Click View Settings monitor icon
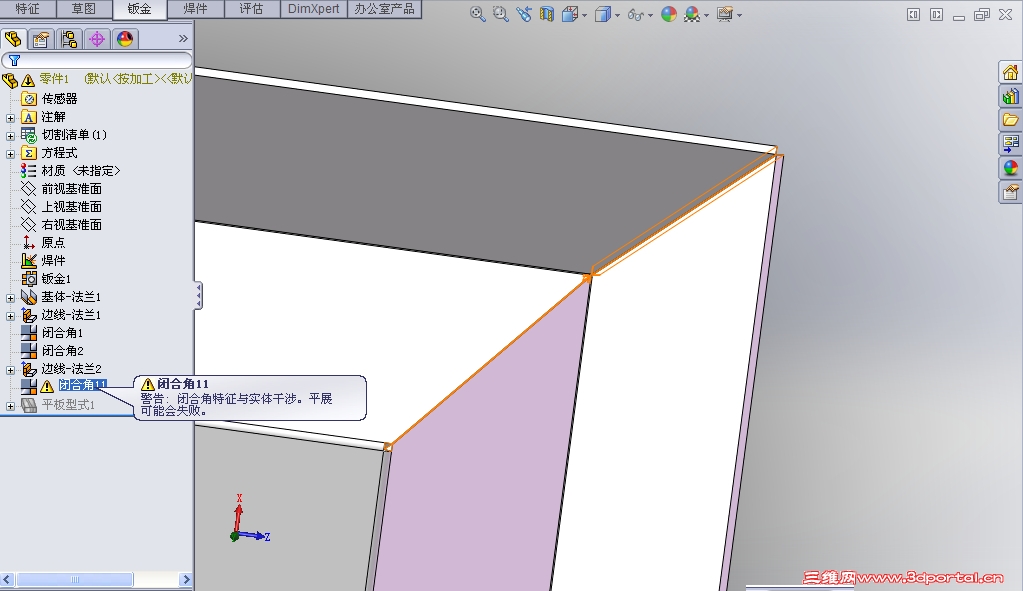 (x=724, y=14)
